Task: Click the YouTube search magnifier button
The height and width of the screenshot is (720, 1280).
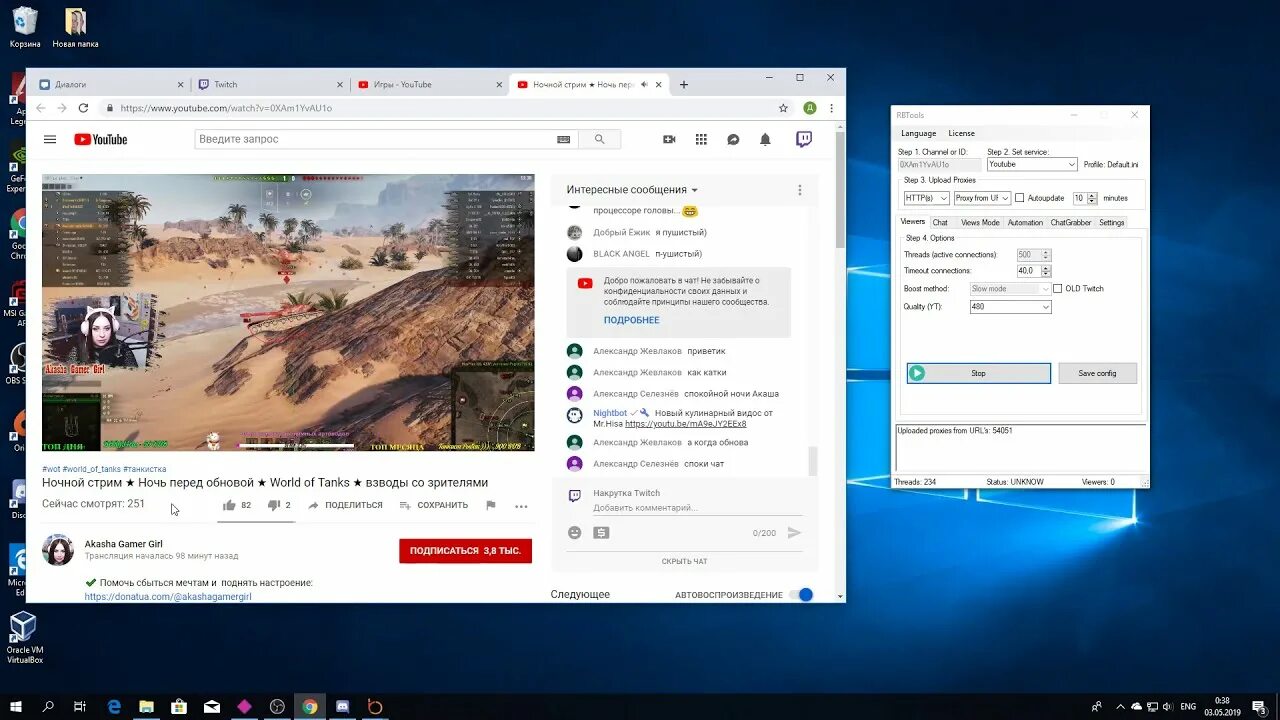Action: click(599, 139)
